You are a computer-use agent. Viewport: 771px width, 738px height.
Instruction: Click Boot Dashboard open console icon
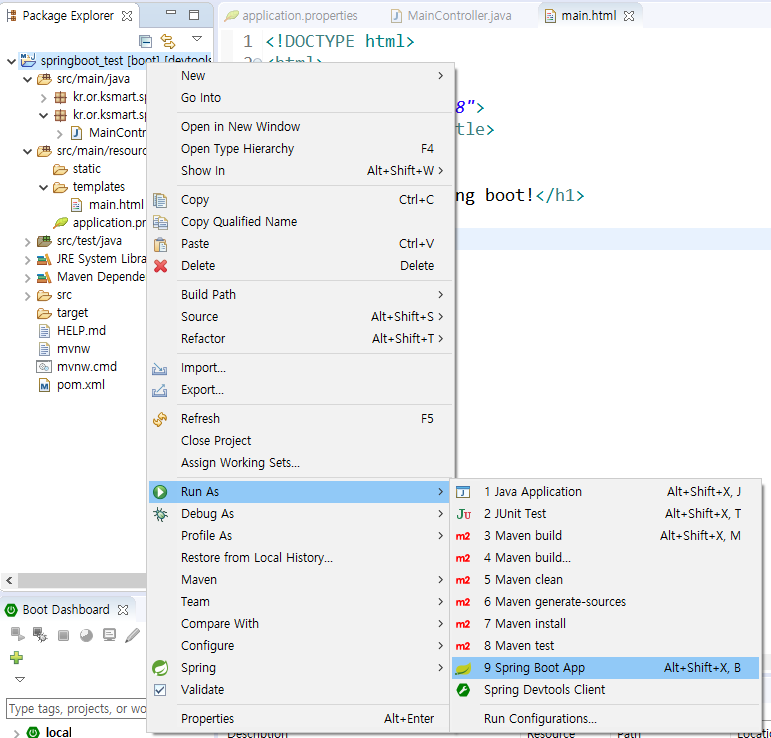109,635
